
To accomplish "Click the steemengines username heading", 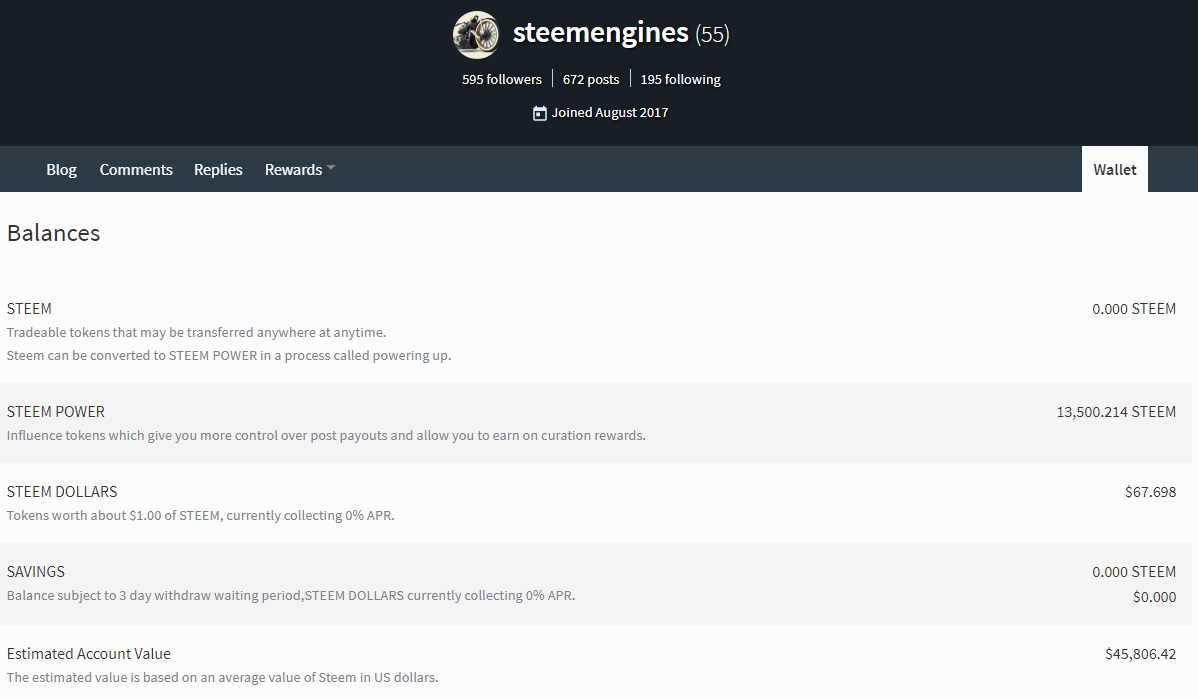I will click(x=601, y=33).
